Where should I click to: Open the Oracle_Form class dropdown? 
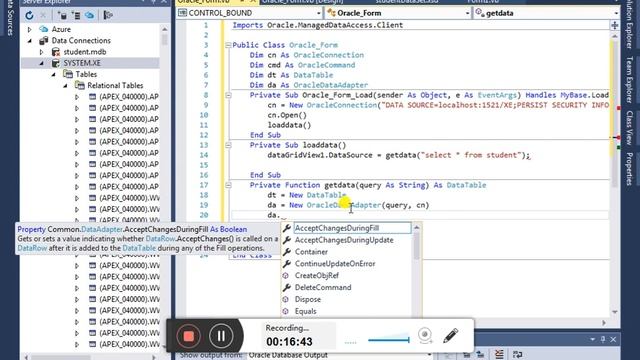tap(467, 13)
